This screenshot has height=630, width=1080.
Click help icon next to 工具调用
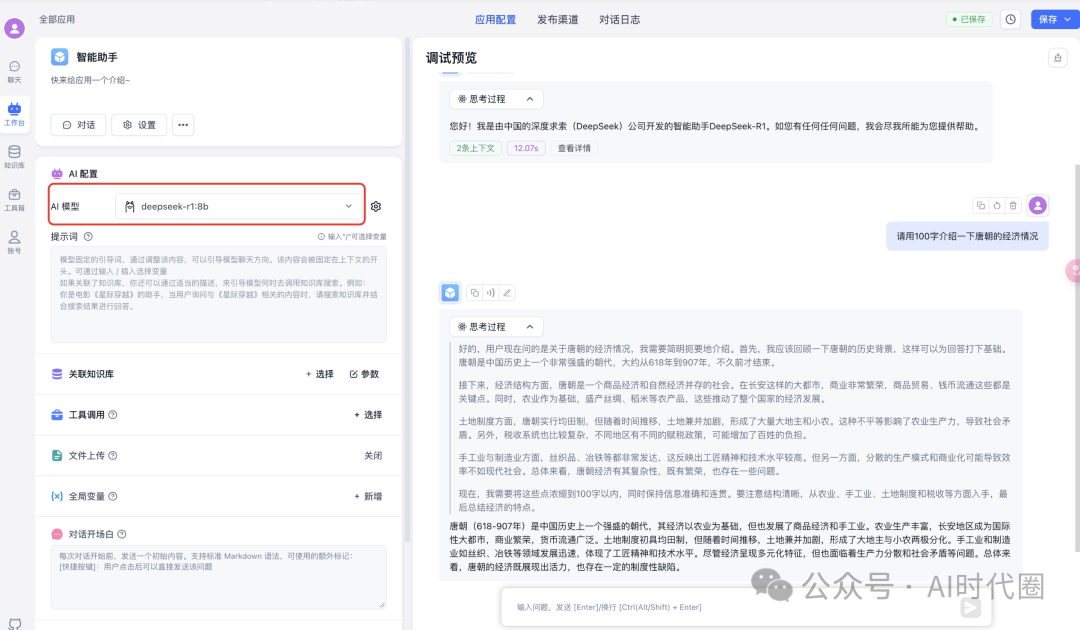113,414
